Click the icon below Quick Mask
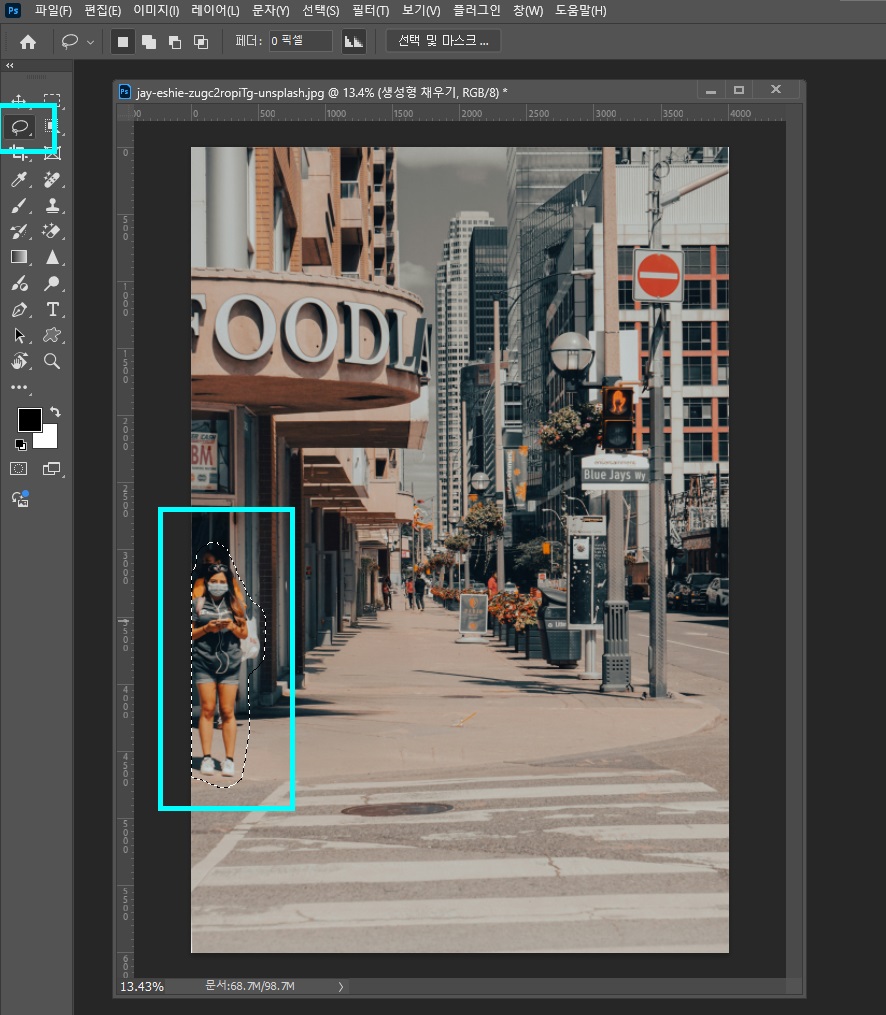This screenshot has height=1015, width=886. [x=20, y=499]
